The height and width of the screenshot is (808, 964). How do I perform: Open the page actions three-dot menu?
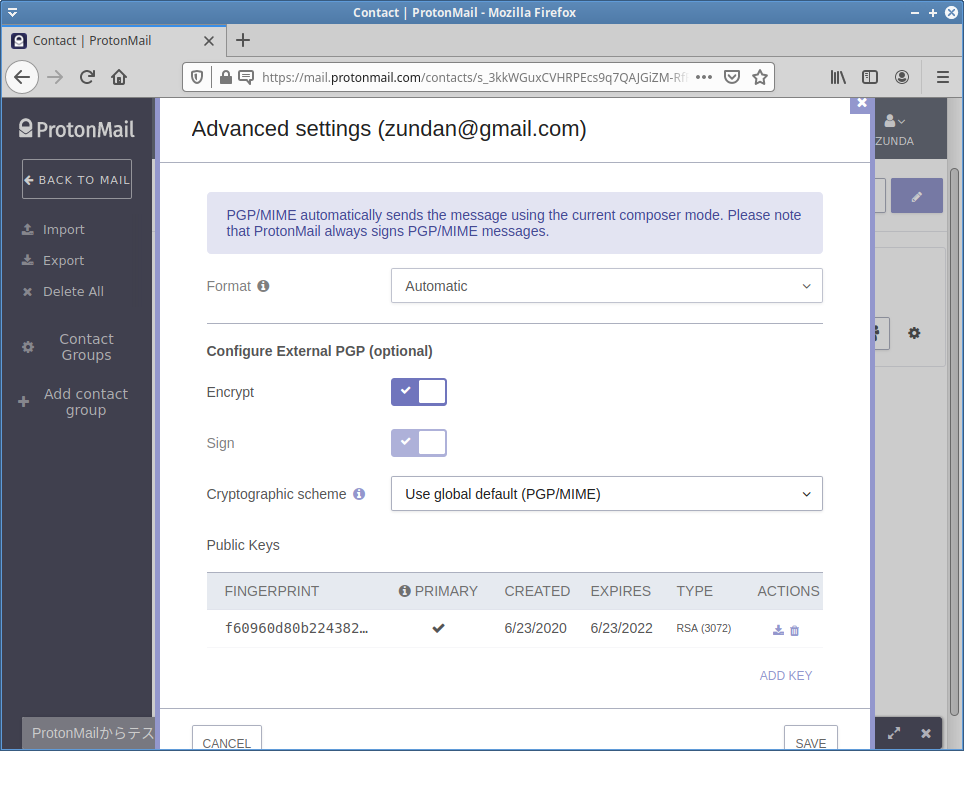tap(704, 77)
